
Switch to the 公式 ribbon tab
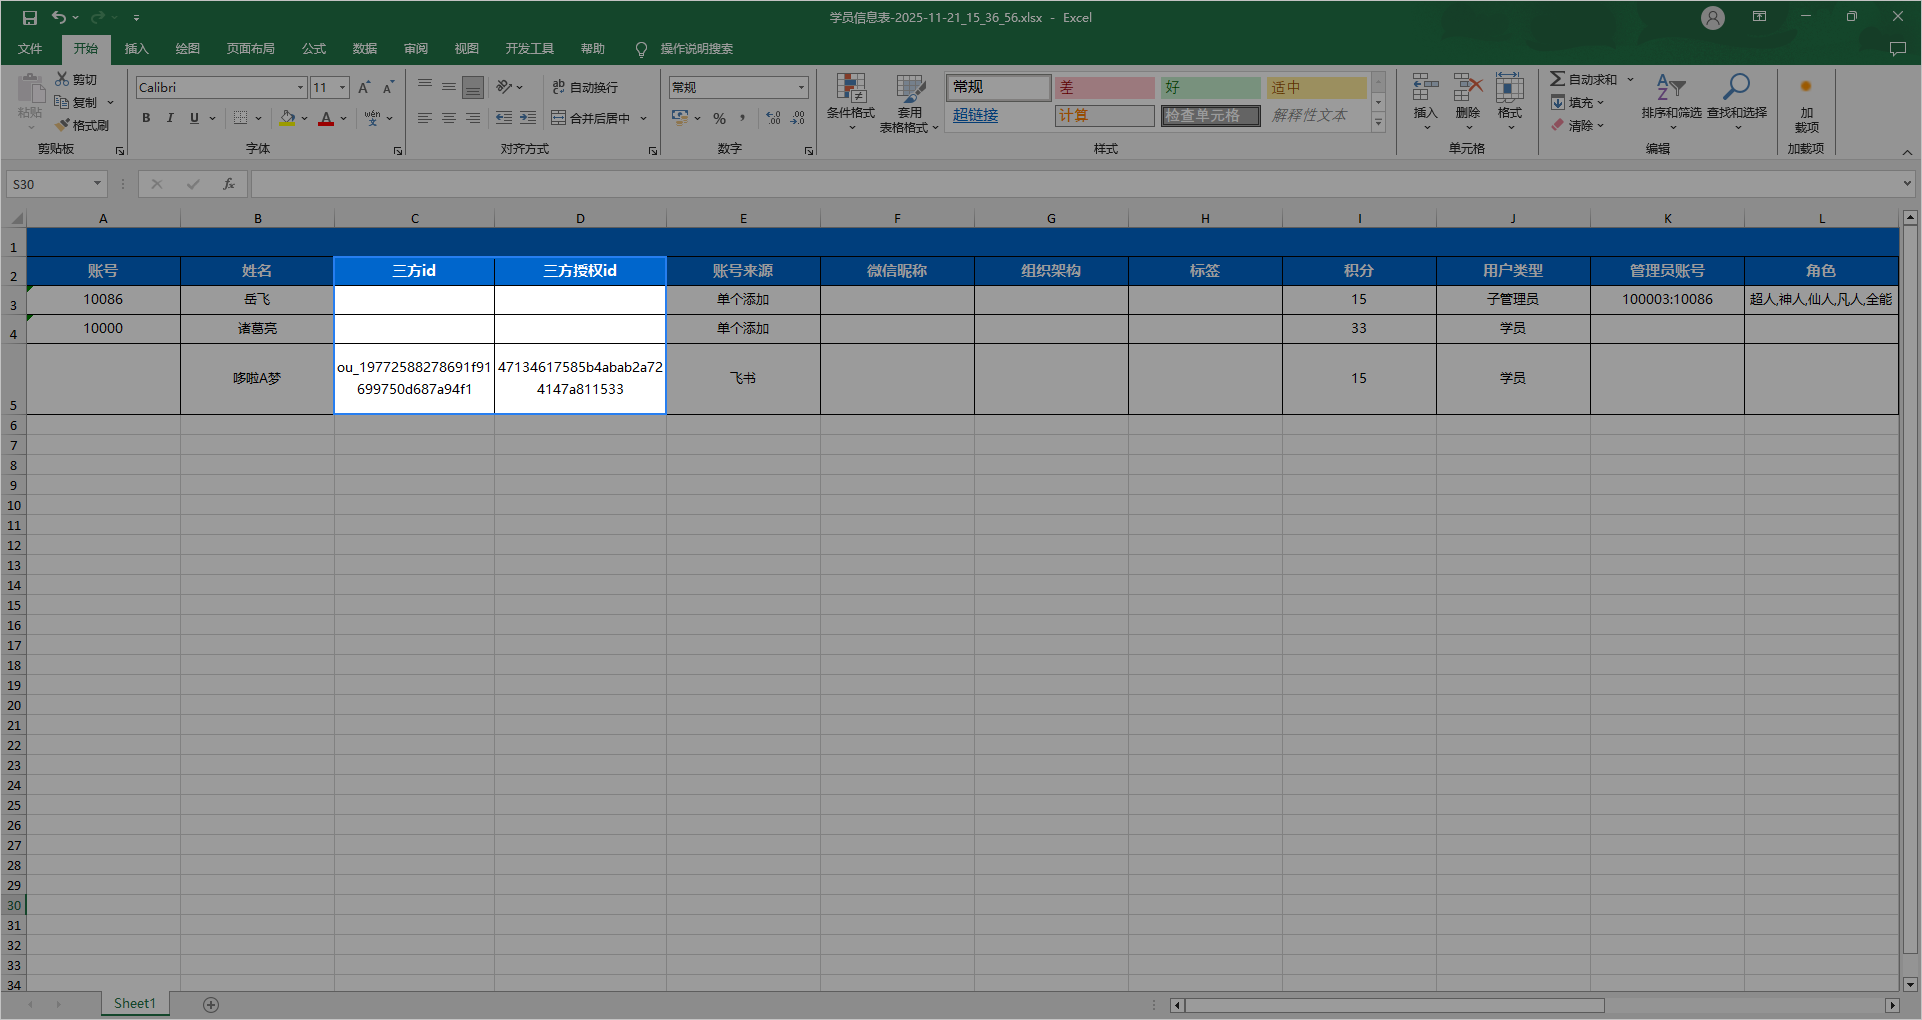coord(314,49)
